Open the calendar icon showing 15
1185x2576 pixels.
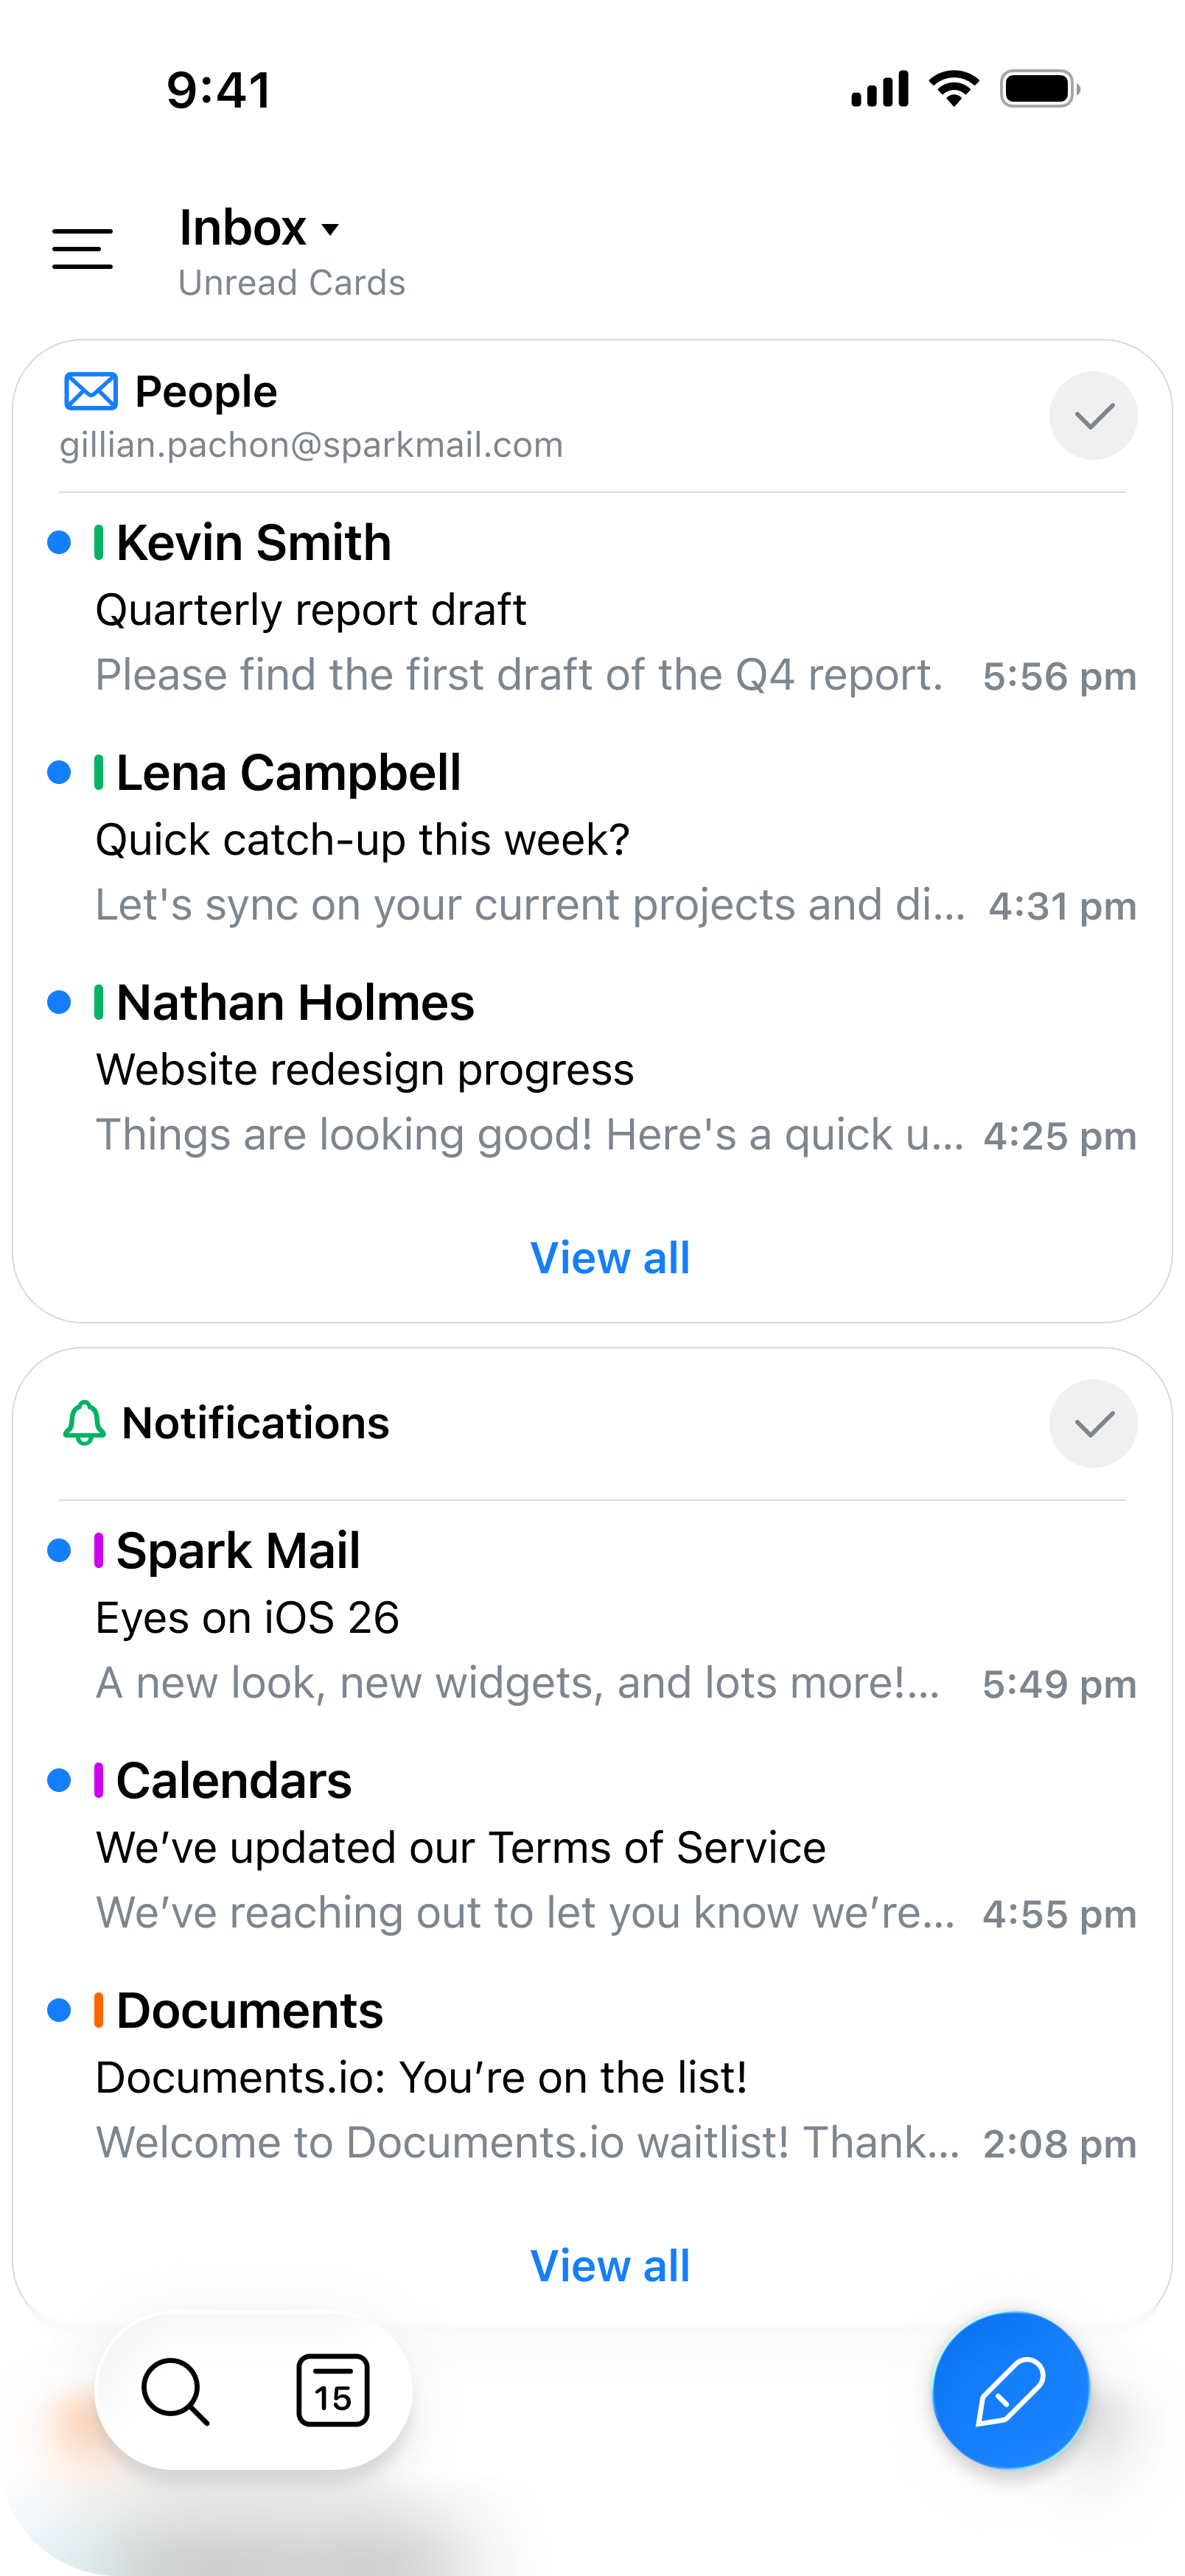333,2390
